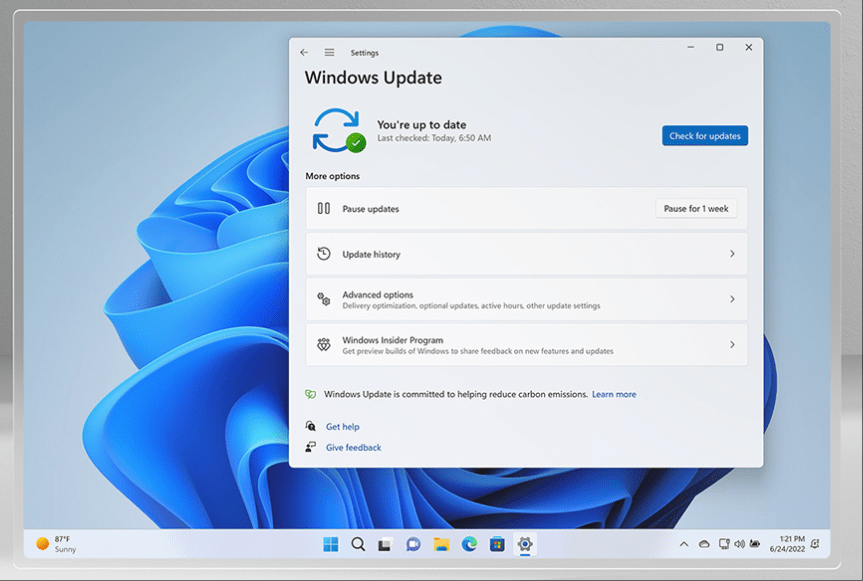
Task: Open the Settings hamburger navigation menu
Action: [329, 52]
